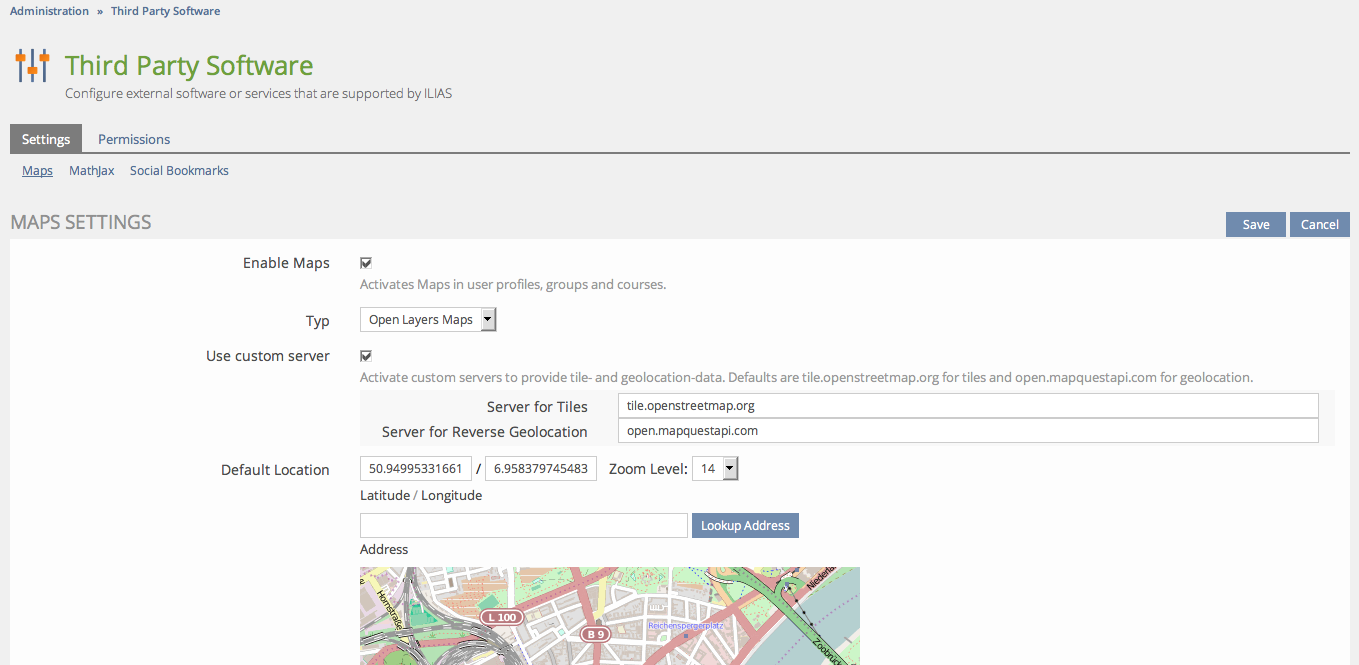Focus the Server for Reverse Geolocation field

click(967, 431)
